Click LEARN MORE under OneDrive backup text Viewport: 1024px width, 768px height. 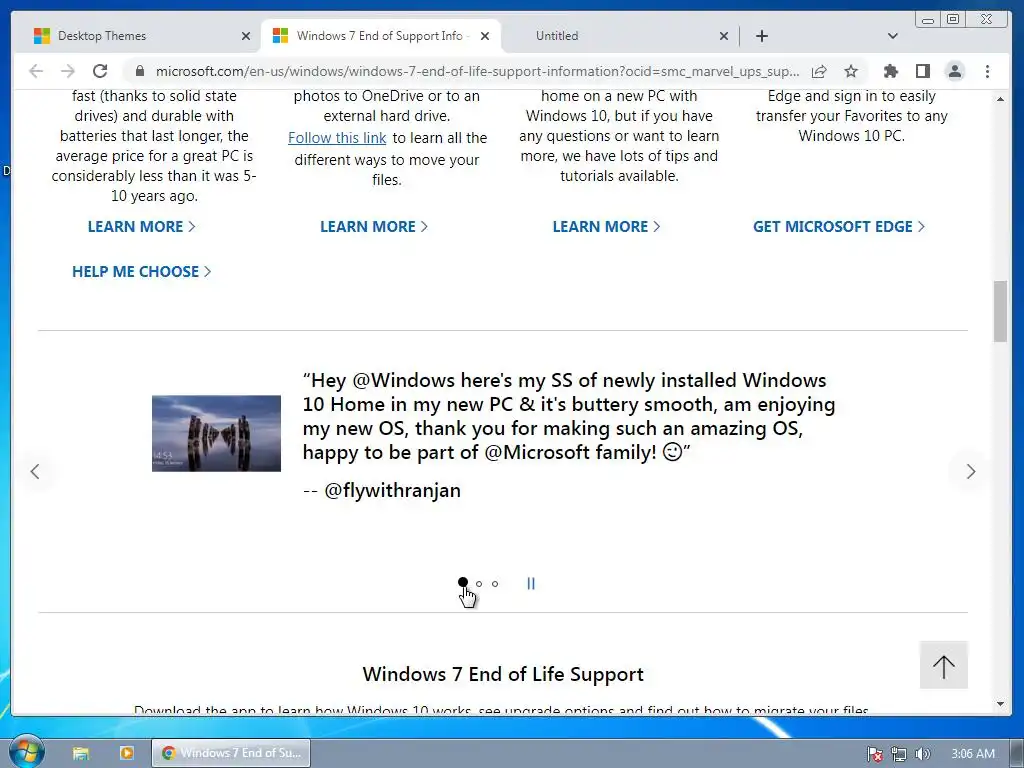[374, 227]
